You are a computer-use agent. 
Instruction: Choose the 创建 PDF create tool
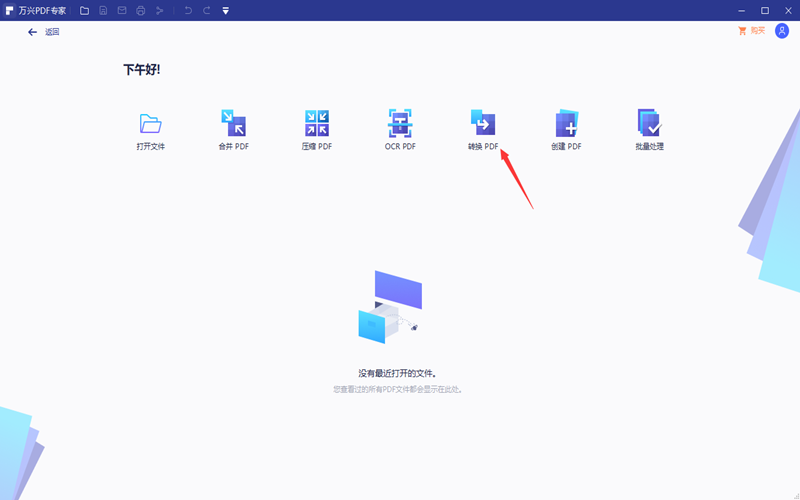(566, 123)
